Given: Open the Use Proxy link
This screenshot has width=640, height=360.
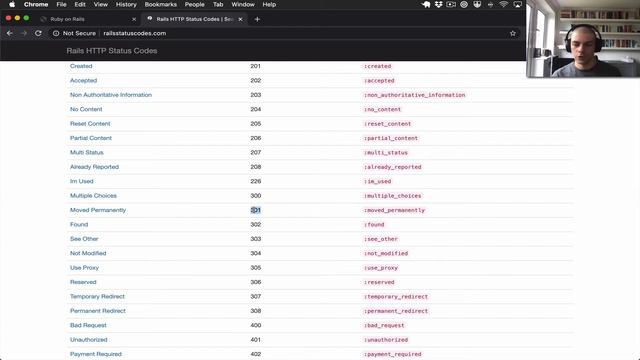Looking at the screenshot, I should 84,268.
